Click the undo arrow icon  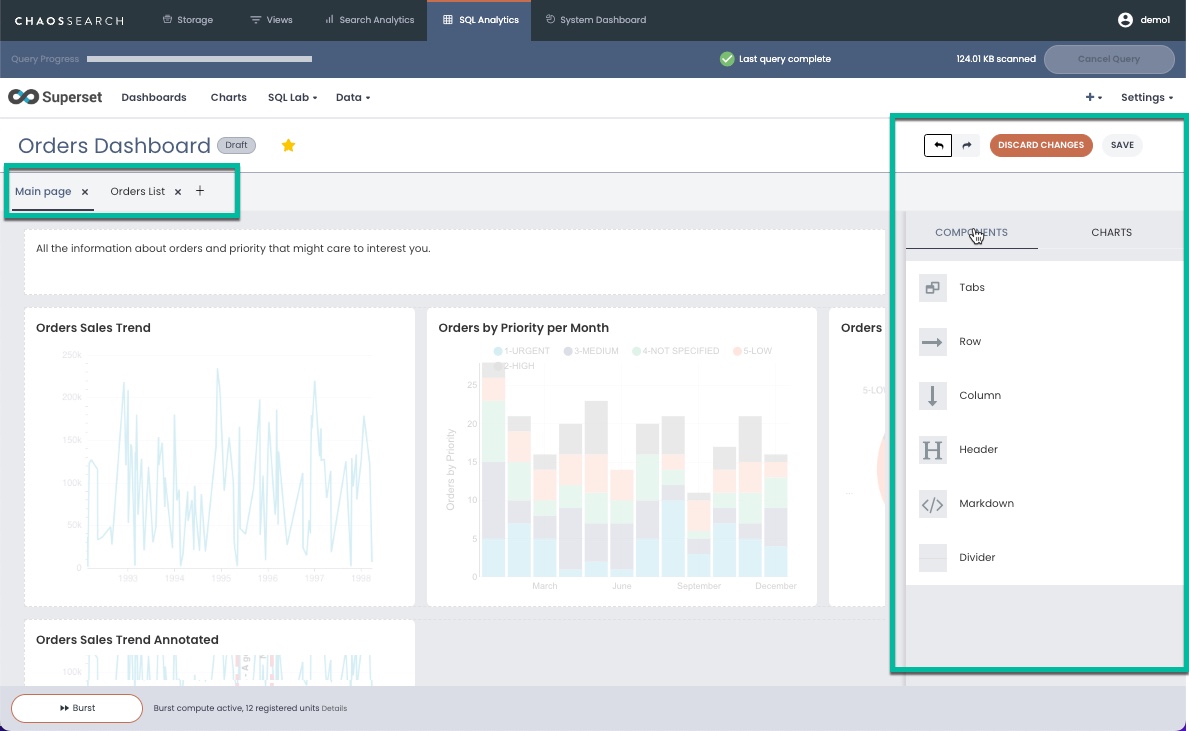point(938,145)
